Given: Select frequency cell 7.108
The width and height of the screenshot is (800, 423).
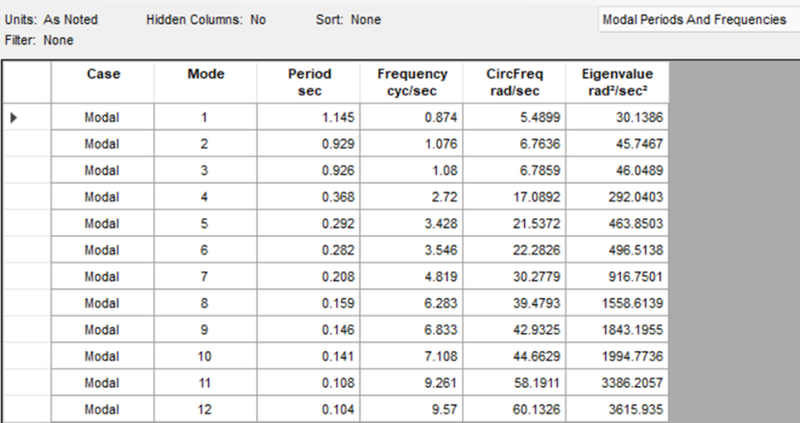Looking at the screenshot, I should tap(412, 356).
